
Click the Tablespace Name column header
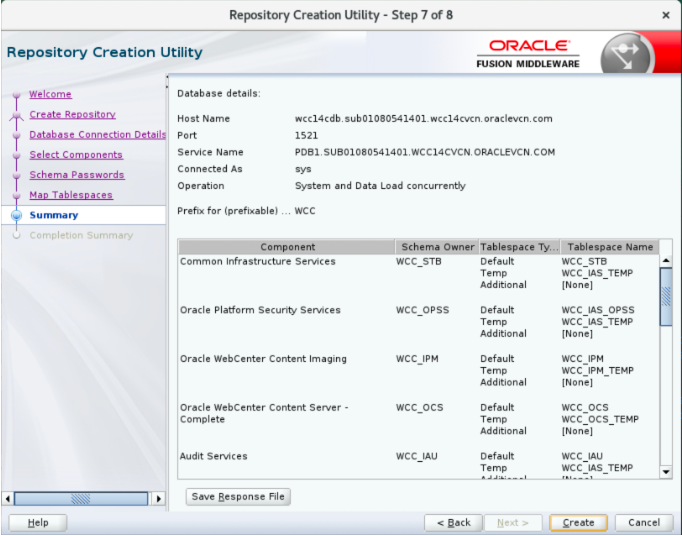pos(610,247)
